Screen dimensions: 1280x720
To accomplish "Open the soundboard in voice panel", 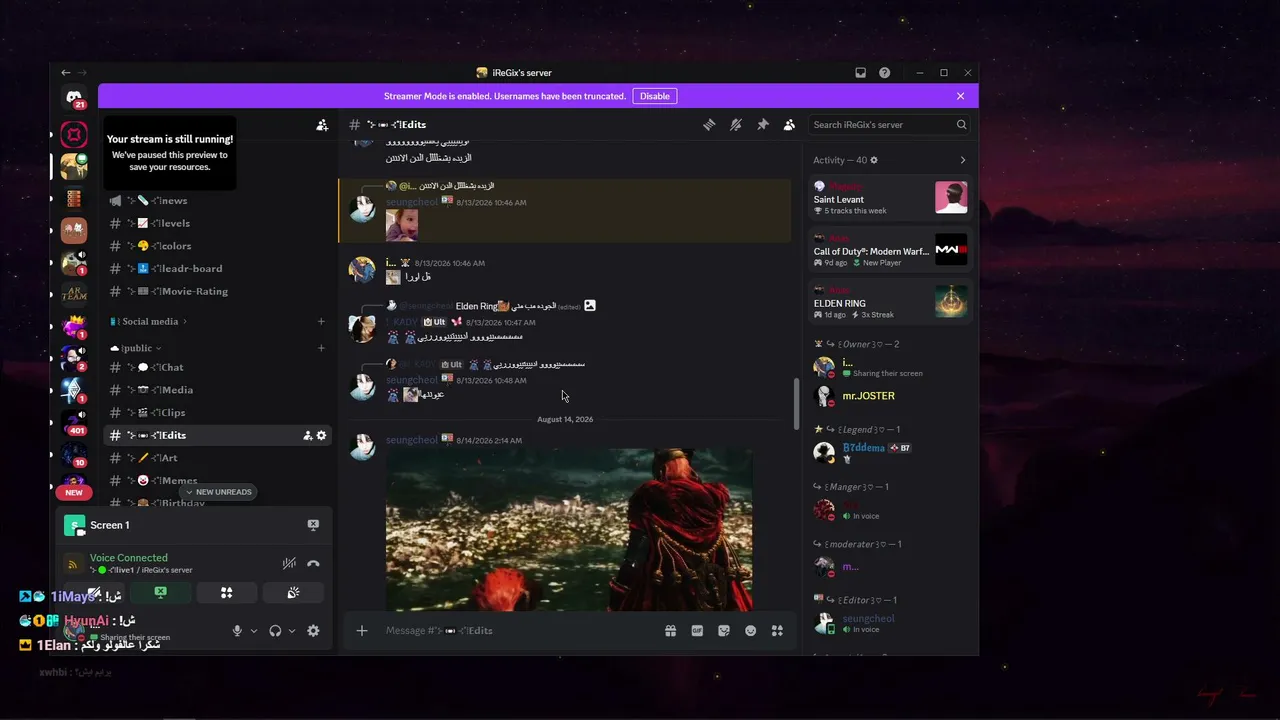I will (293, 593).
